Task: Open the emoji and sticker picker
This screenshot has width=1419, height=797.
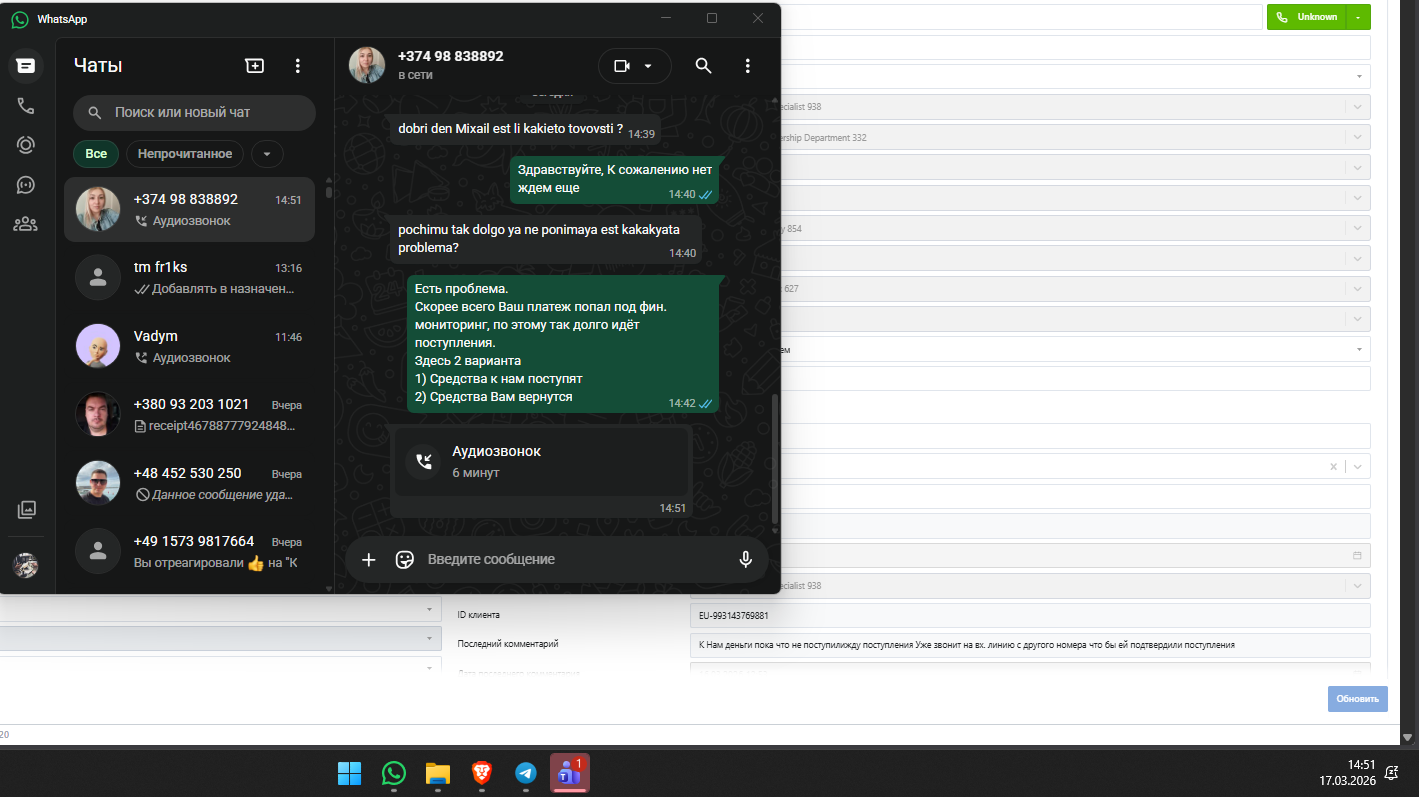Action: (405, 559)
